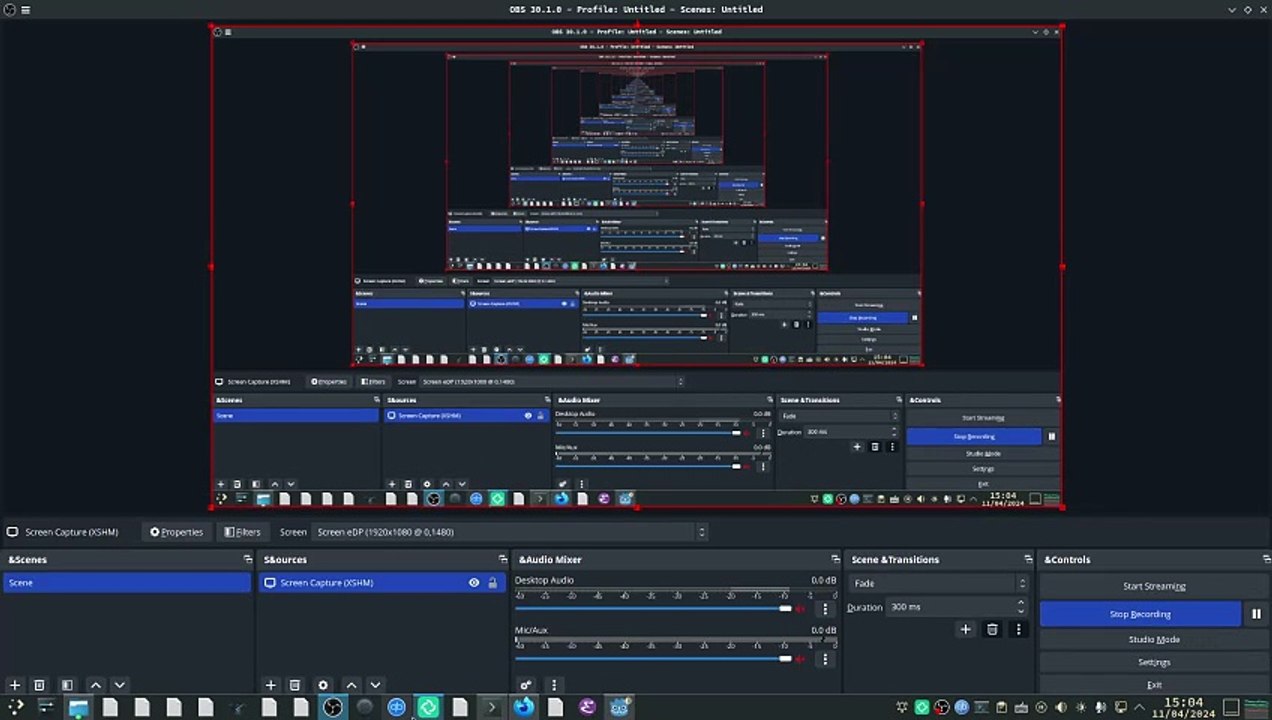
Task: Pause the recording
Action: point(1256,614)
